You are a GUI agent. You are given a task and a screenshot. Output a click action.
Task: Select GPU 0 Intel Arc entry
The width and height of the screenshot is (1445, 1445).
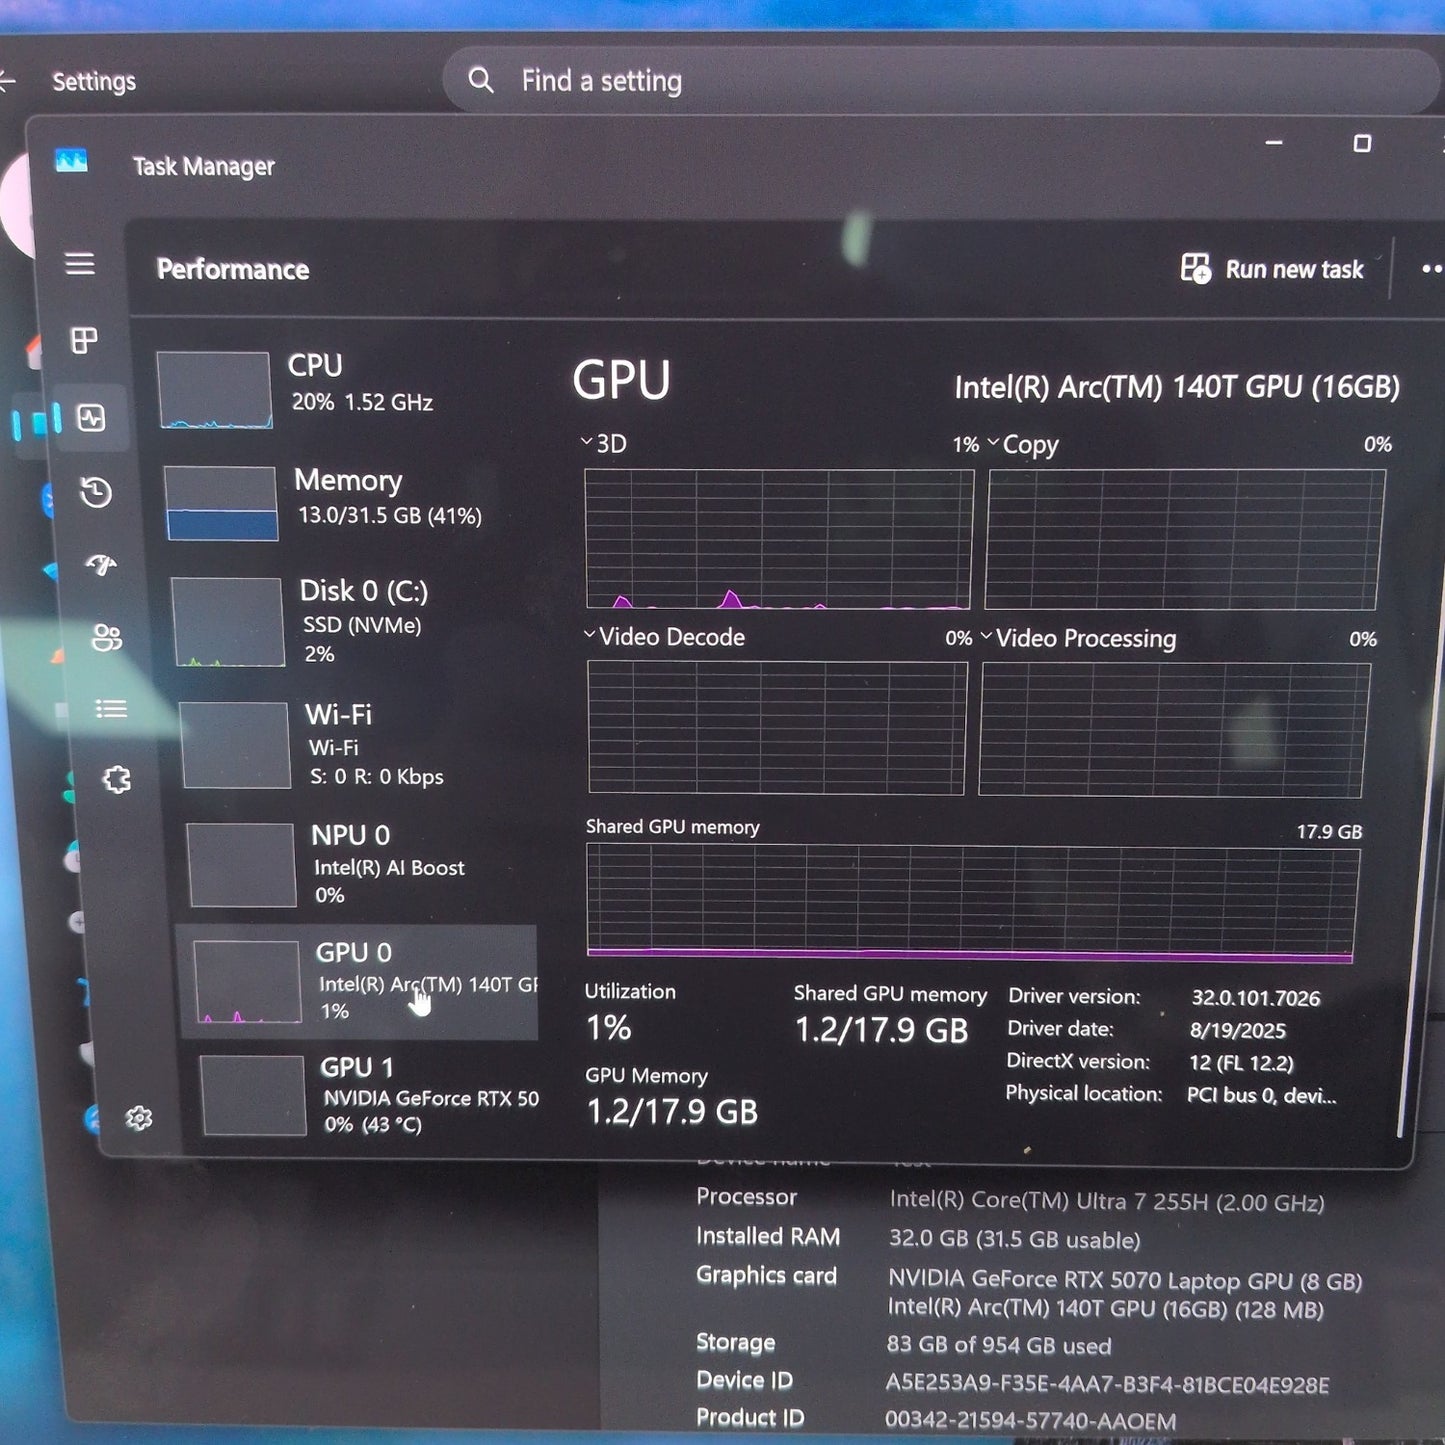pos(357,982)
